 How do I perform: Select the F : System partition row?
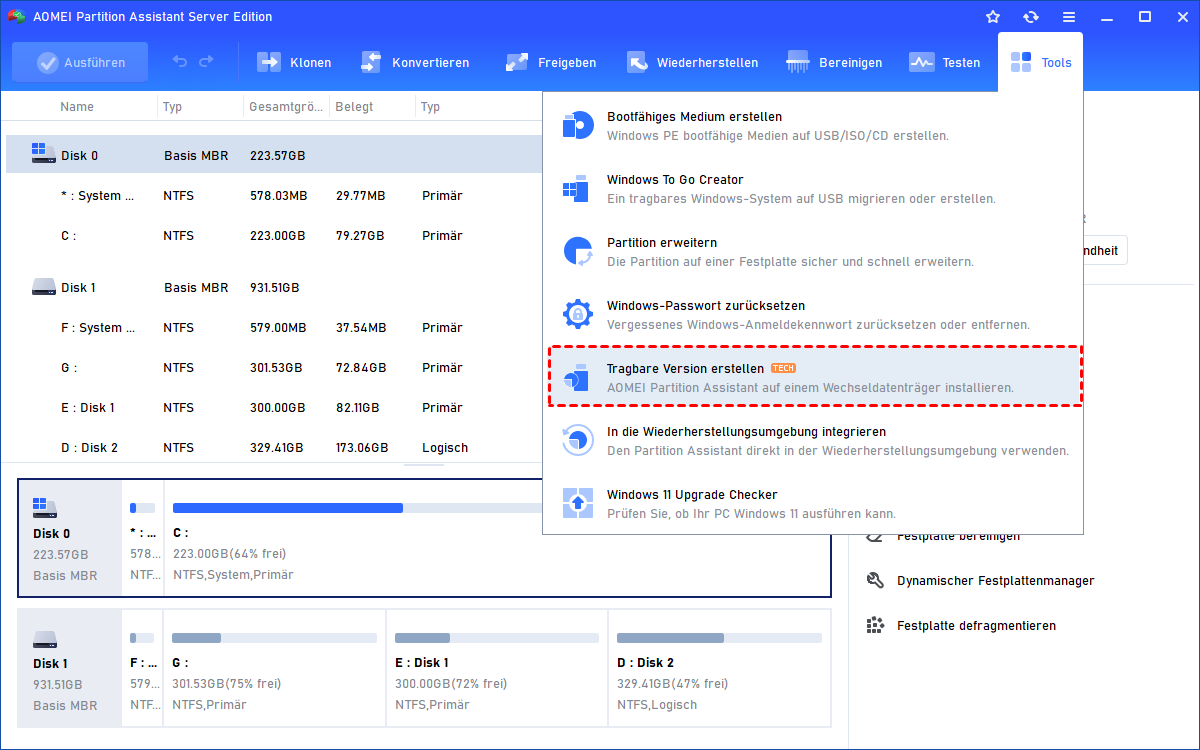point(275,328)
